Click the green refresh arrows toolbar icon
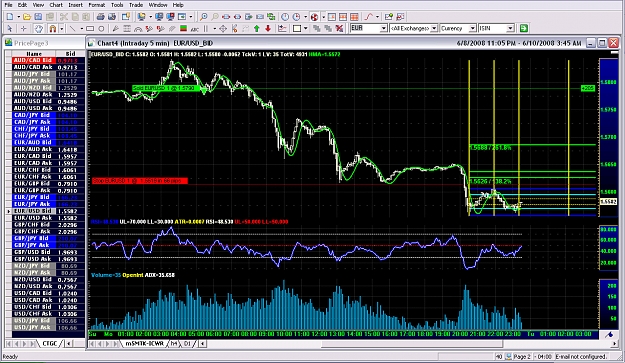 point(271,17)
